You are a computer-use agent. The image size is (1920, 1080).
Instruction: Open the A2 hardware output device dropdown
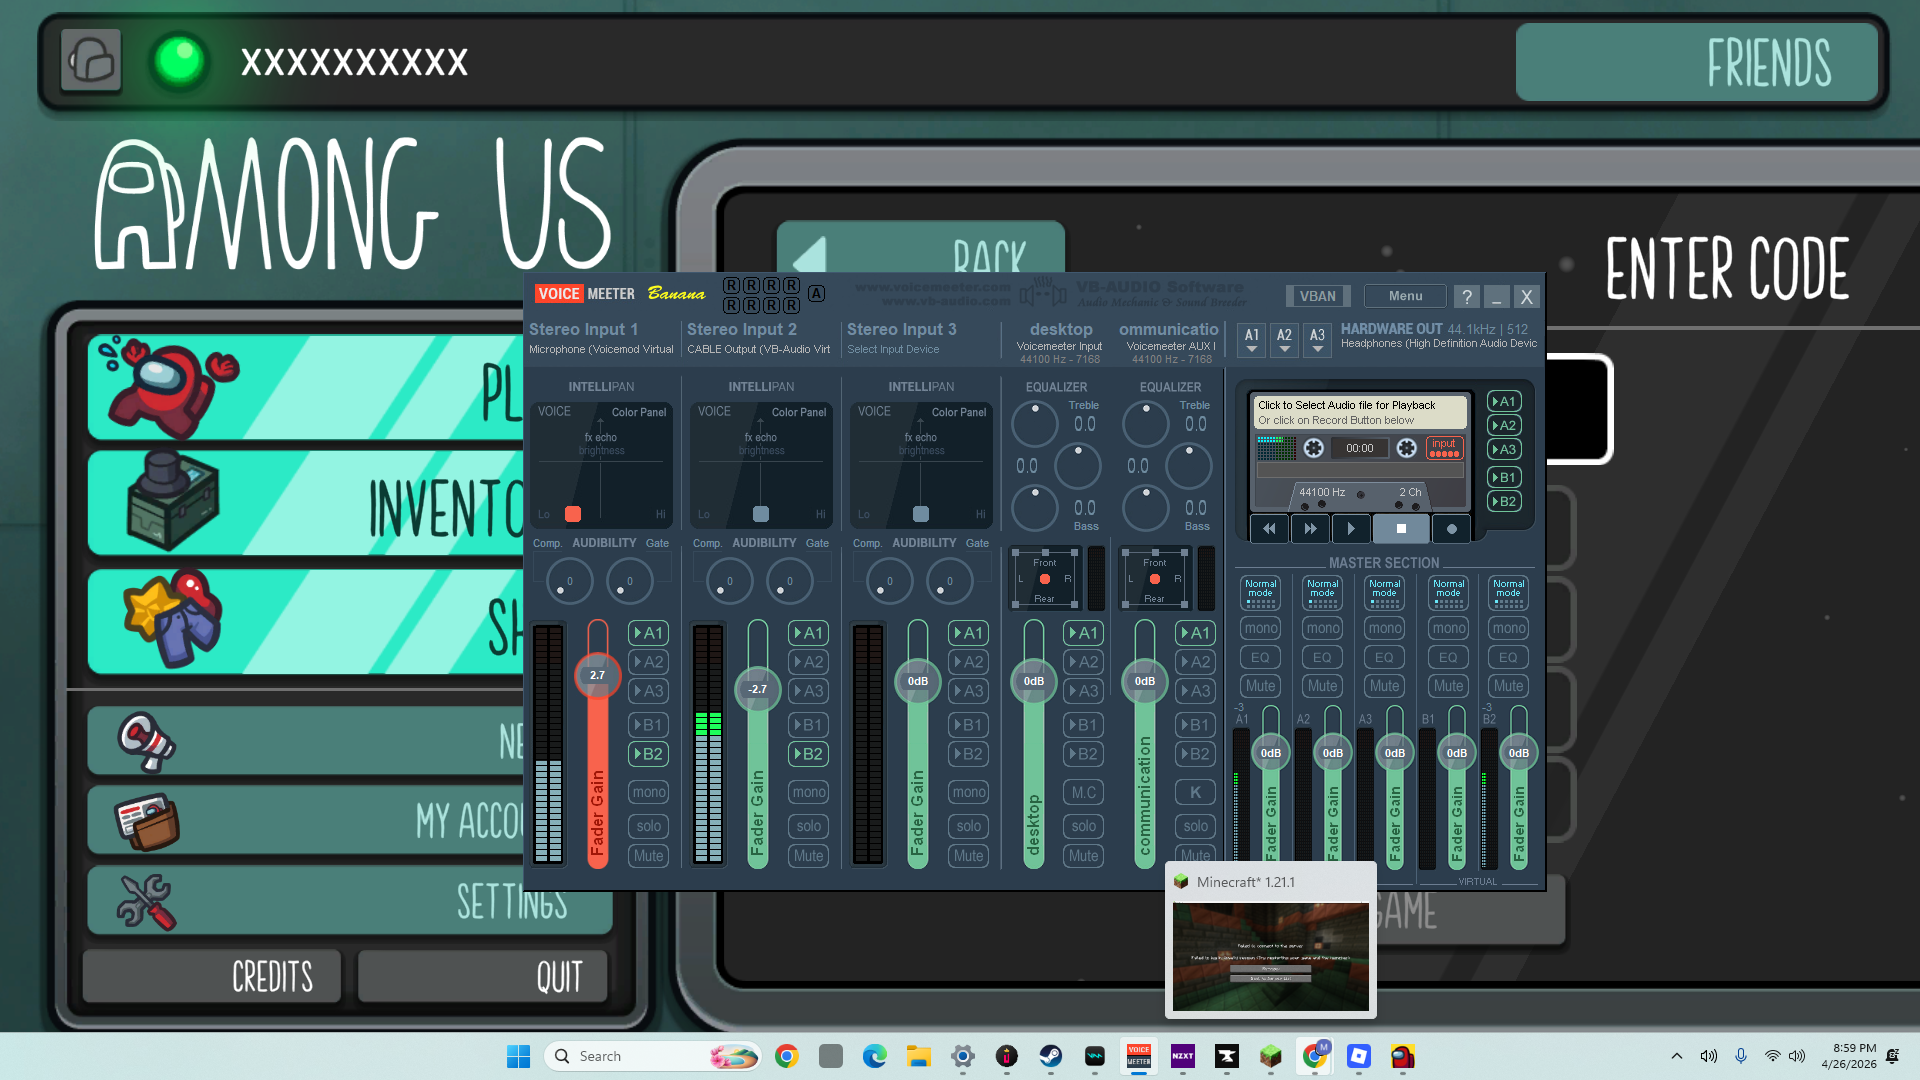pyautogui.click(x=1284, y=340)
